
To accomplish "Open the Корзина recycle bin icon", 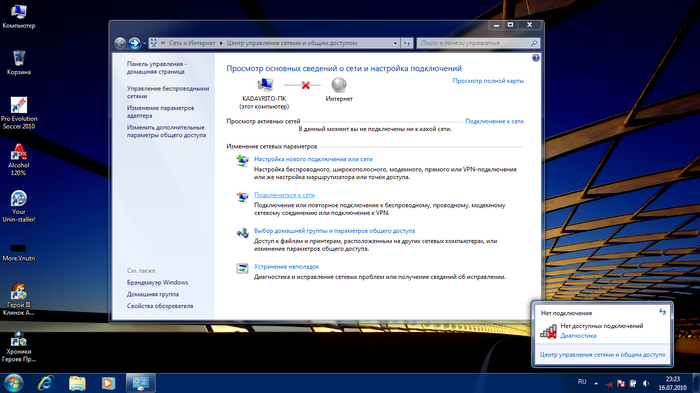I will click(18, 63).
